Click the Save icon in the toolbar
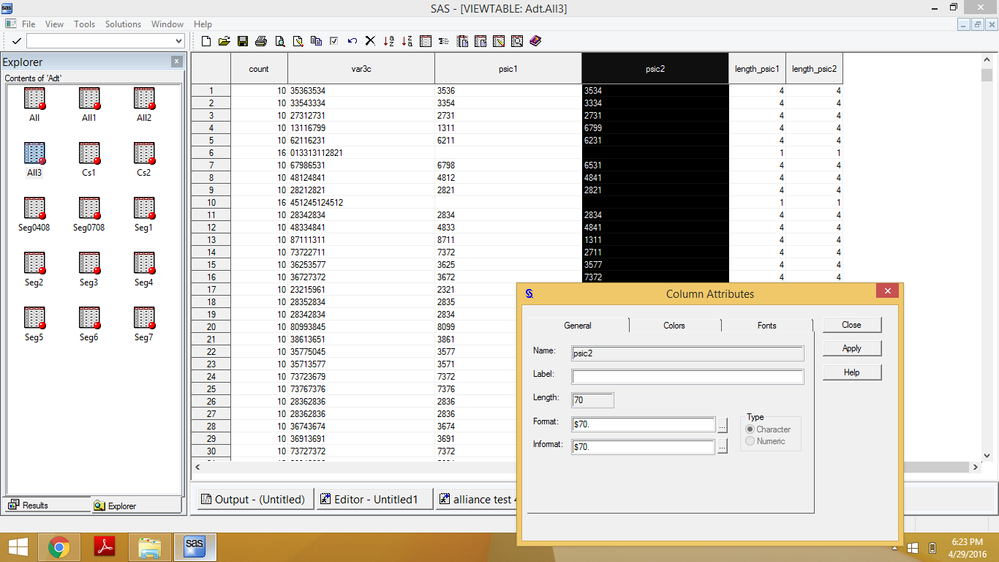This screenshot has height=562, width=999. click(242, 41)
